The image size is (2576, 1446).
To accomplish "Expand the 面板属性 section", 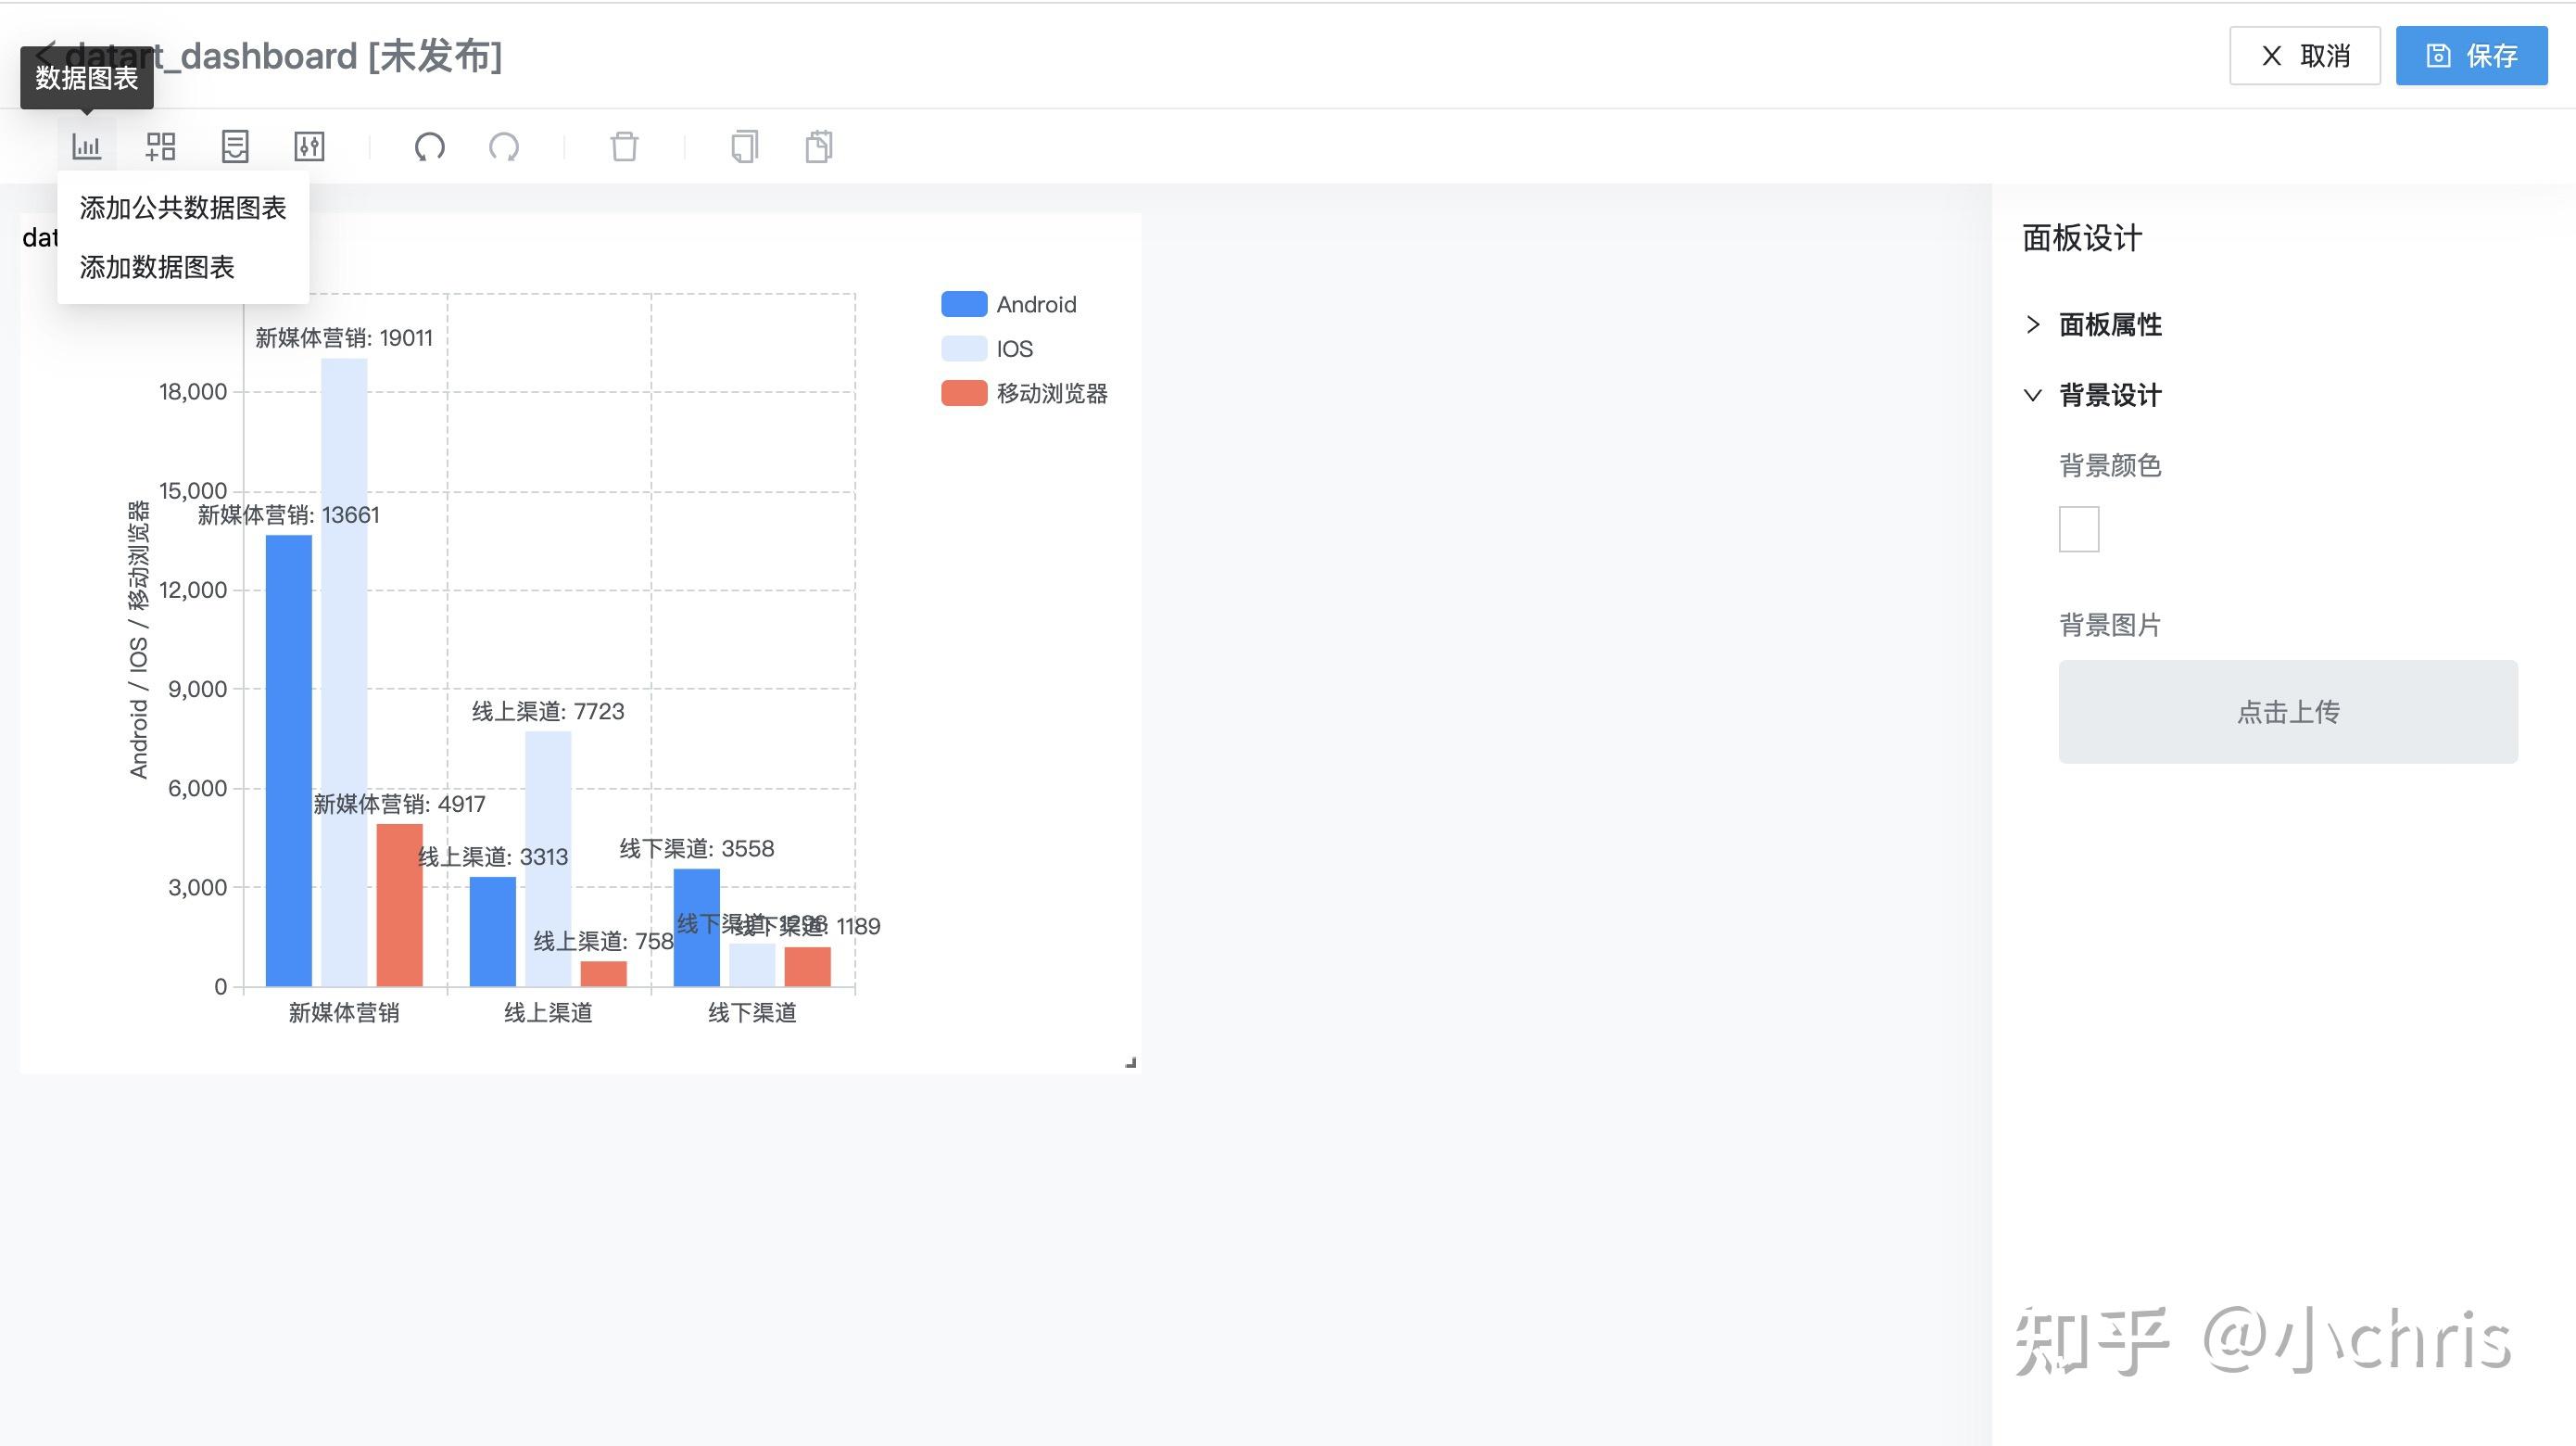I will click(x=2110, y=325).
